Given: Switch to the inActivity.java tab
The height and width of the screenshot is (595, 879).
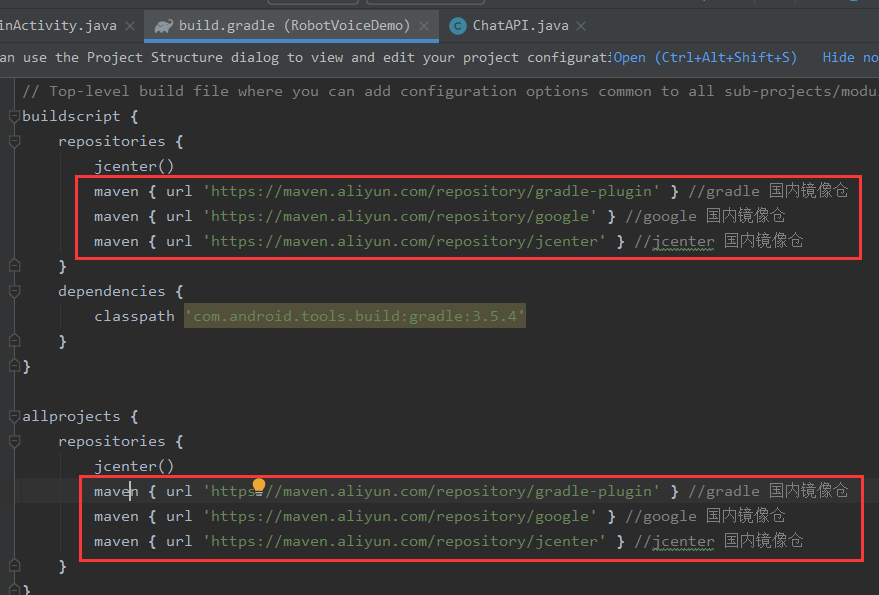Looking at the screenshot, I should pos(58,26).
